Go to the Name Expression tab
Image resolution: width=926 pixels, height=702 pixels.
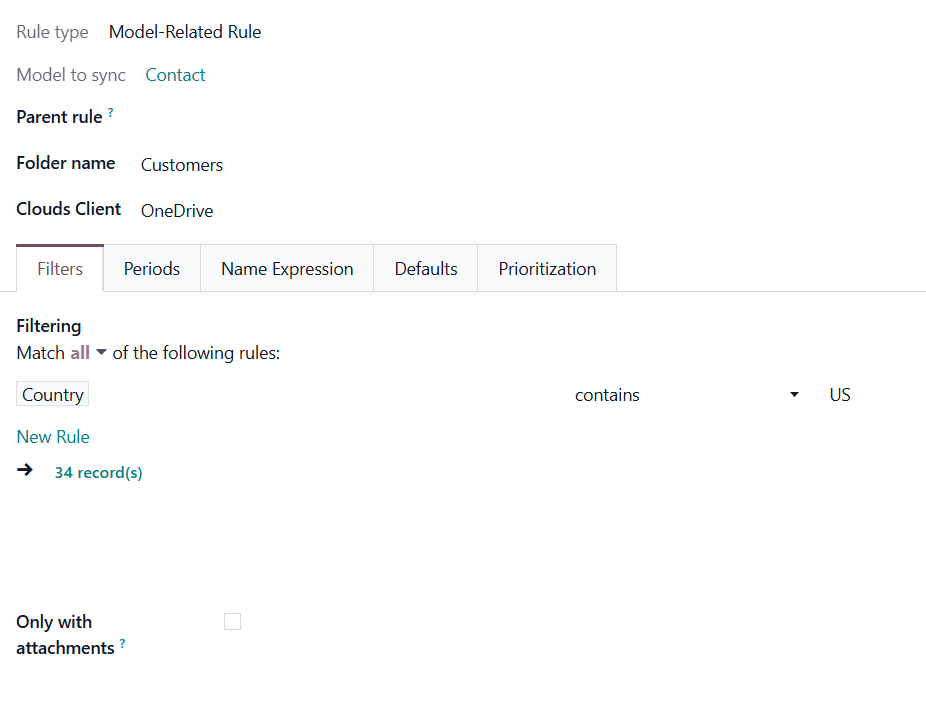coord(287,269)
